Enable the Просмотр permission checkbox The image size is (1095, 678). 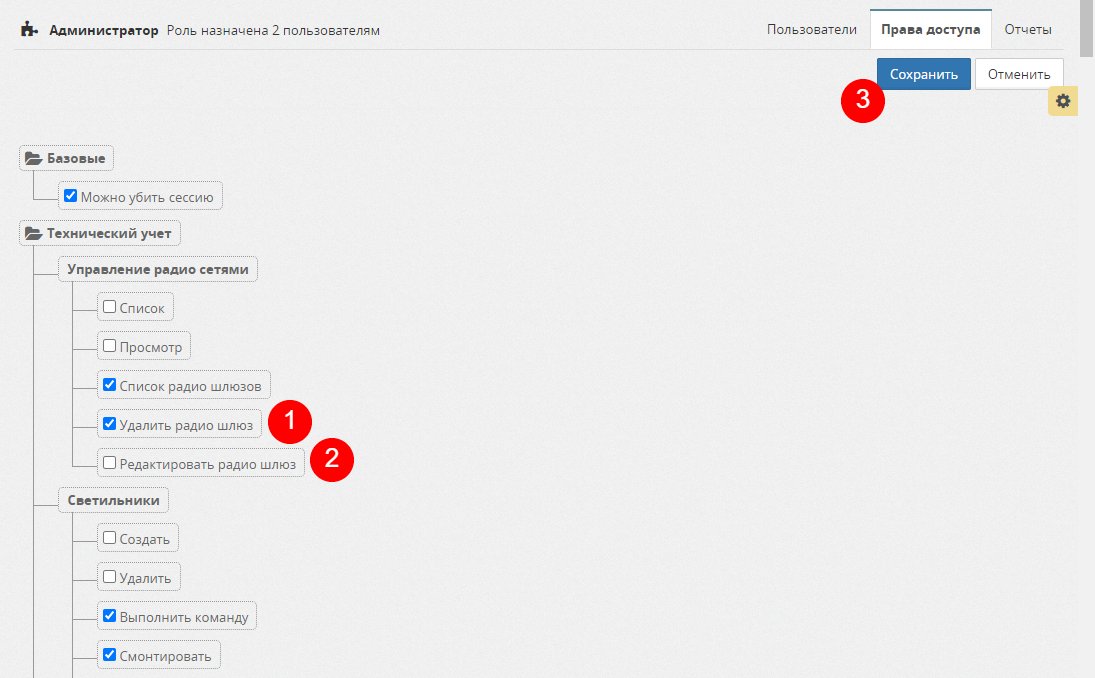(110, 346)
